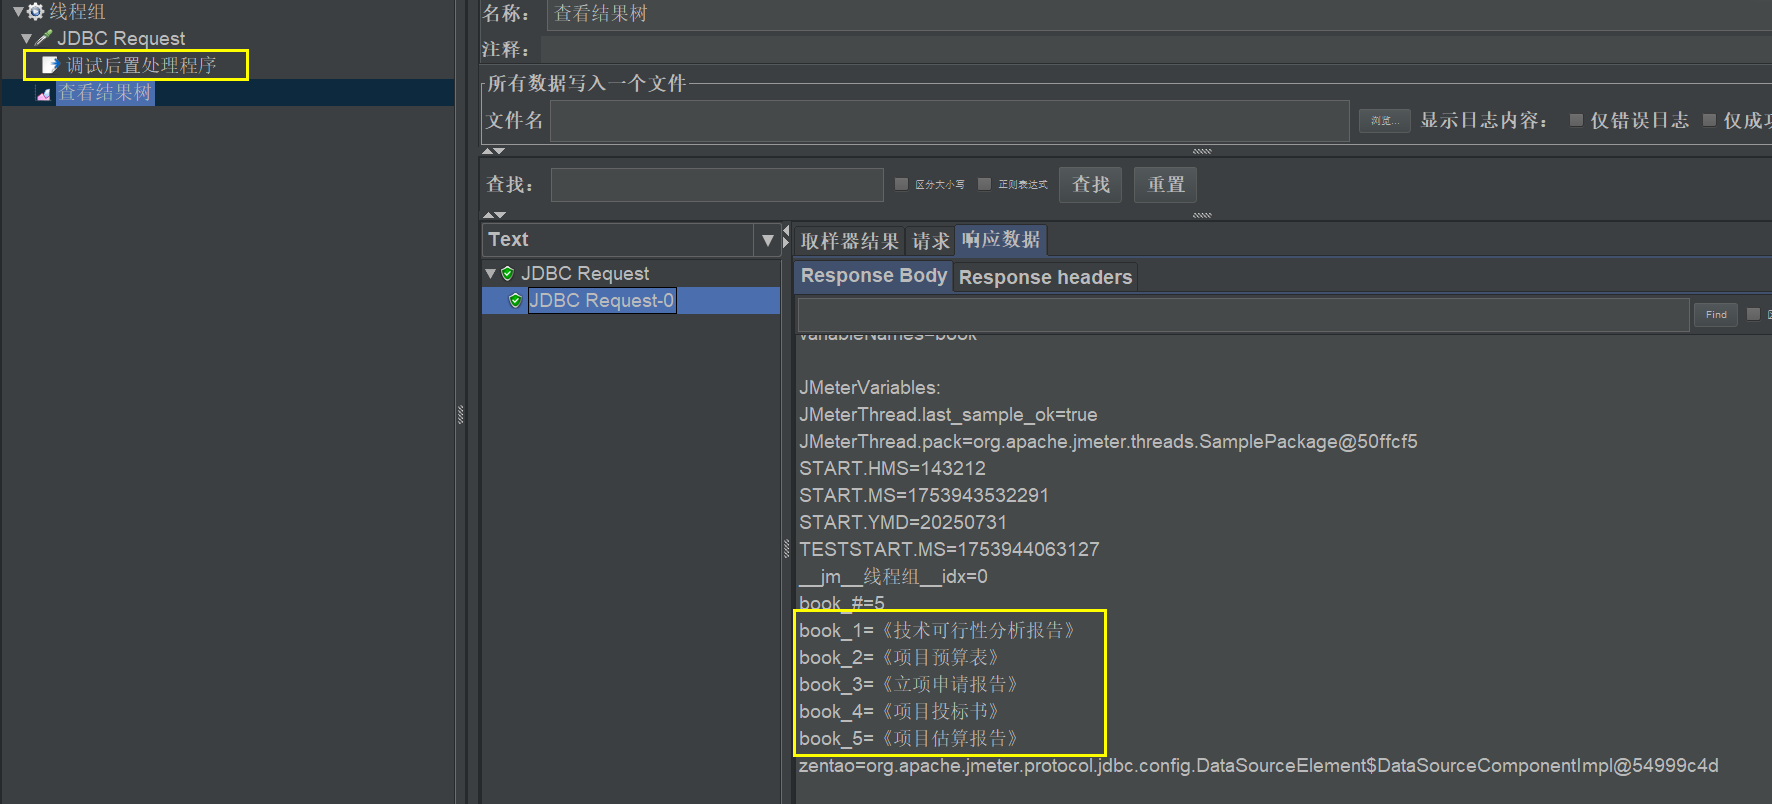
Task: Enable the 仅错误日志 checkbox
Action: pos(1576,120)
